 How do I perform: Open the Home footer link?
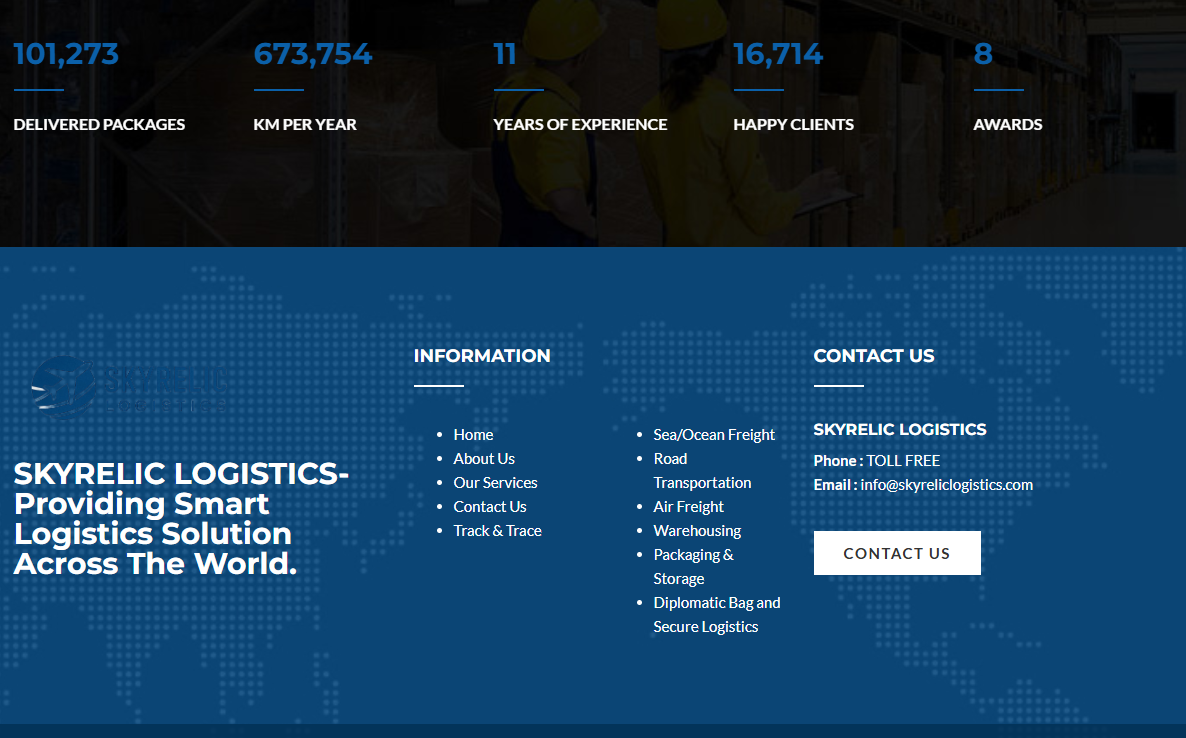coord(473,434)
